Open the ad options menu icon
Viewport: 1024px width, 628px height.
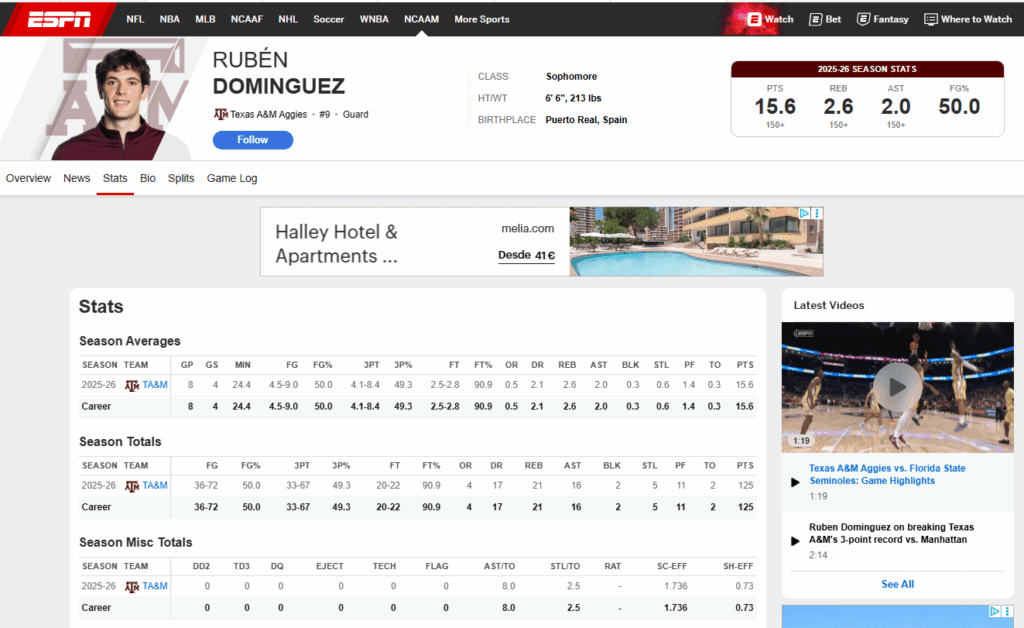(x=817, y=214)
